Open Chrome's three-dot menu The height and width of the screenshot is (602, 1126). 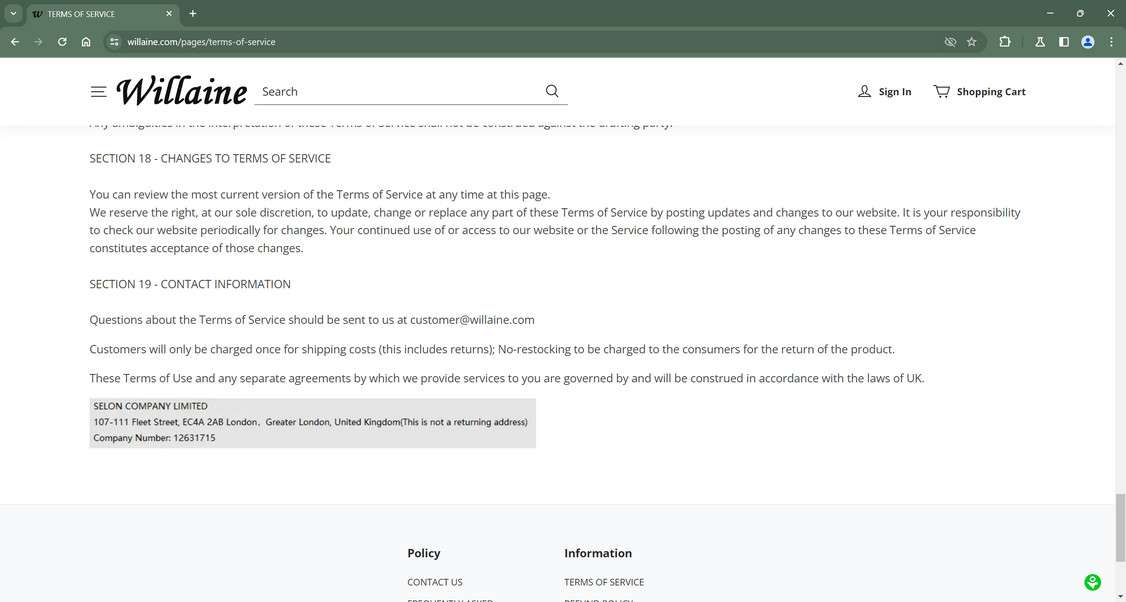pyautogui.click(x=1111, y=42)
